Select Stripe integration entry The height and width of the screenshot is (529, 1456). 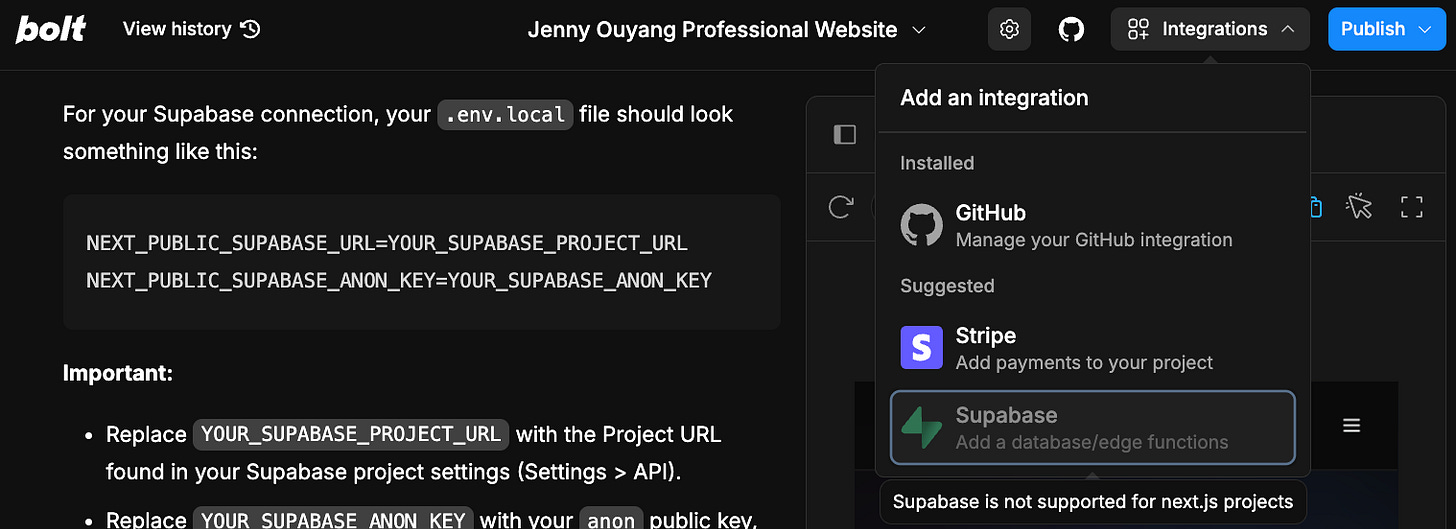1092,348
